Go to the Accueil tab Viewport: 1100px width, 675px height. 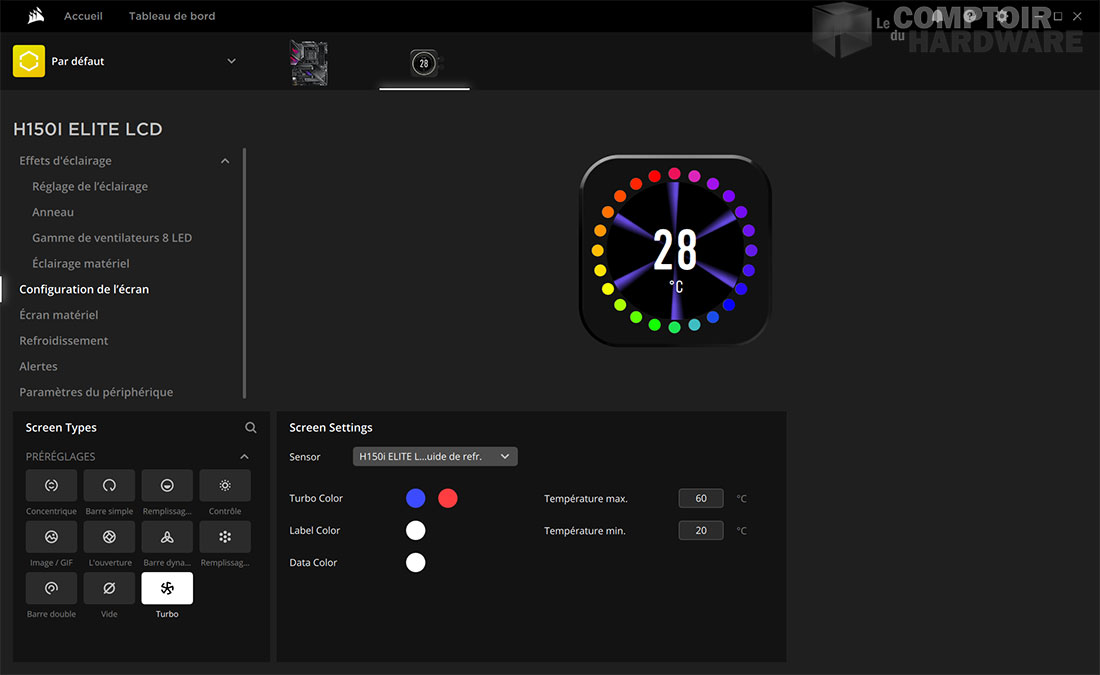83,16
